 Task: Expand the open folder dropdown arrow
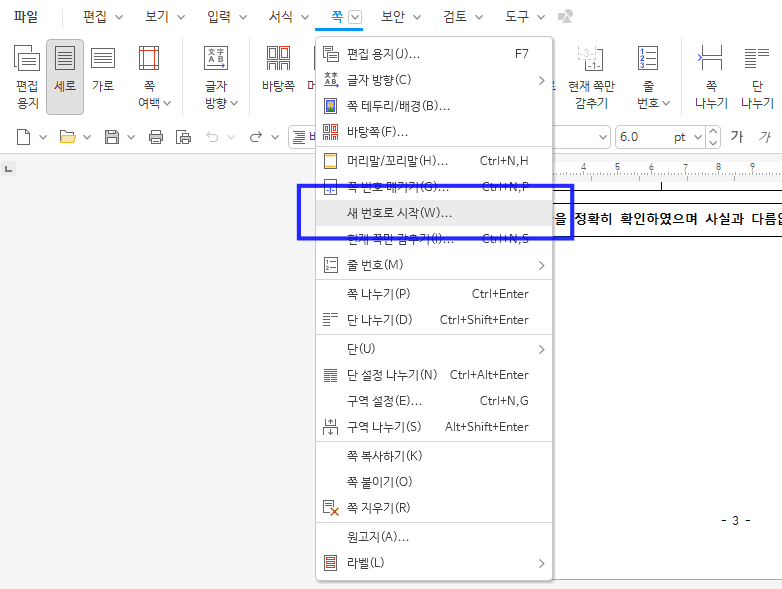[x=87, y=137]
